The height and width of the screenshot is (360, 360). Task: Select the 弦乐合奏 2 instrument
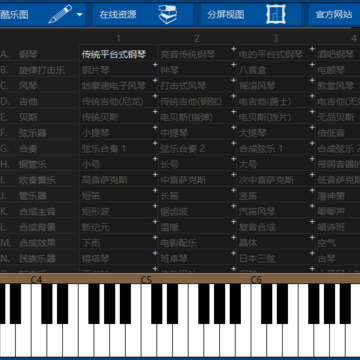(182, 149)
